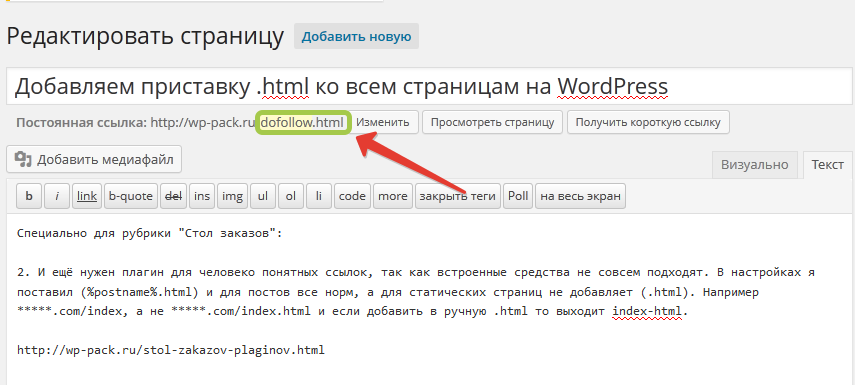Add a list item with li
This screenshot has height=385, width=855.
[x=318, y=196]
